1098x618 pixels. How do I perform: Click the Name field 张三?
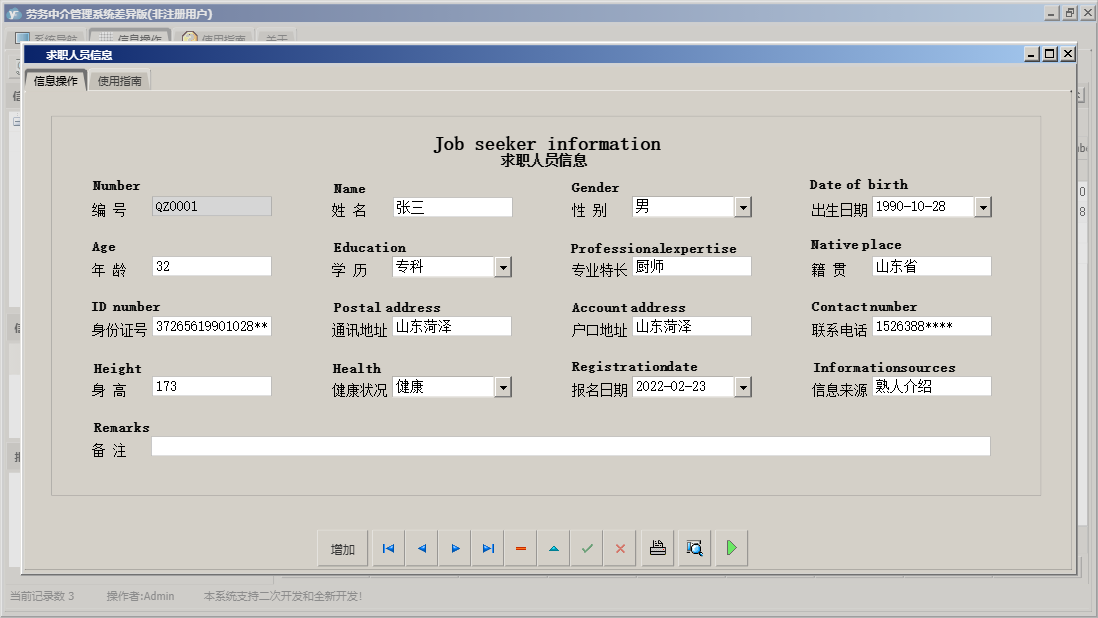tap(452, 207)
